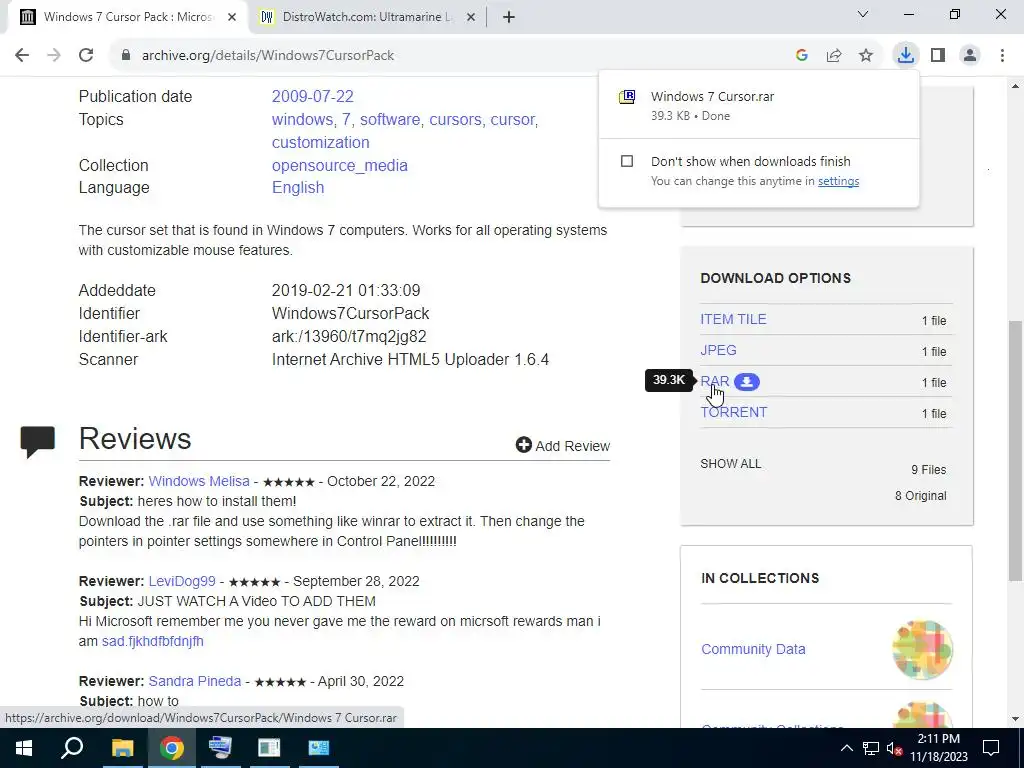The width and height of the screenshot is (1024, 768).
Task: Click the lock icon in address bar
Action: click(x=126, y=56)
